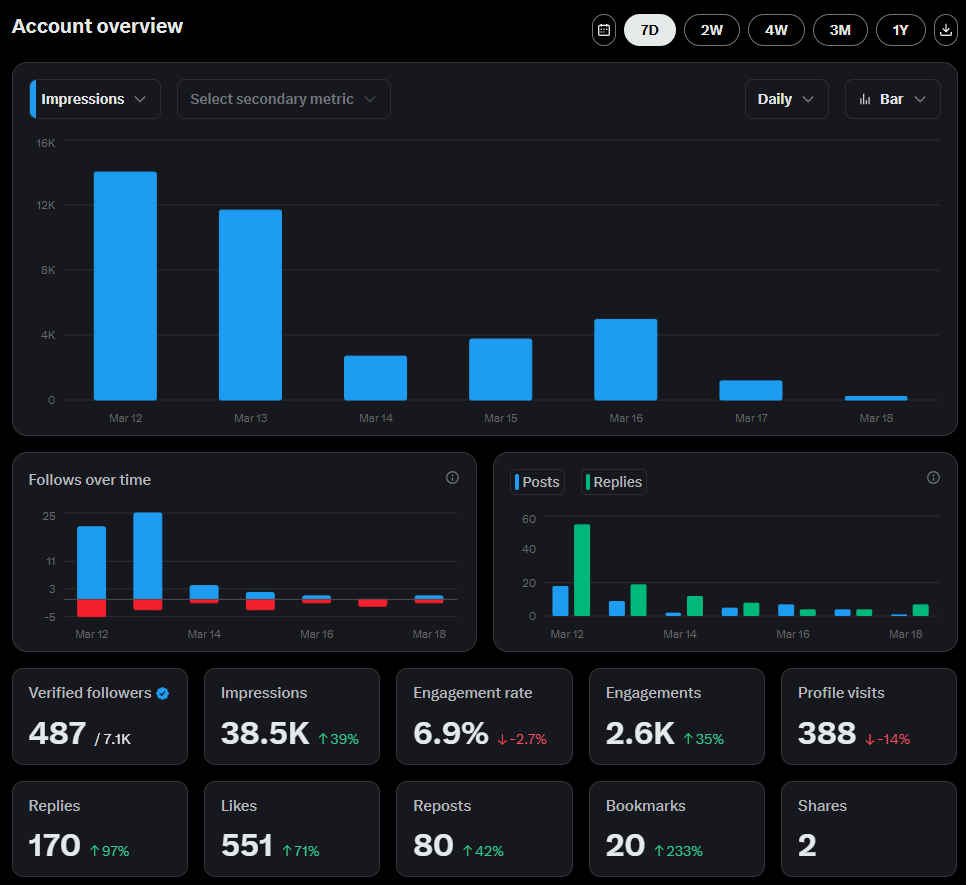966x885 pixels.
Task: Open the Profile visits stat card
Action: 869,716
